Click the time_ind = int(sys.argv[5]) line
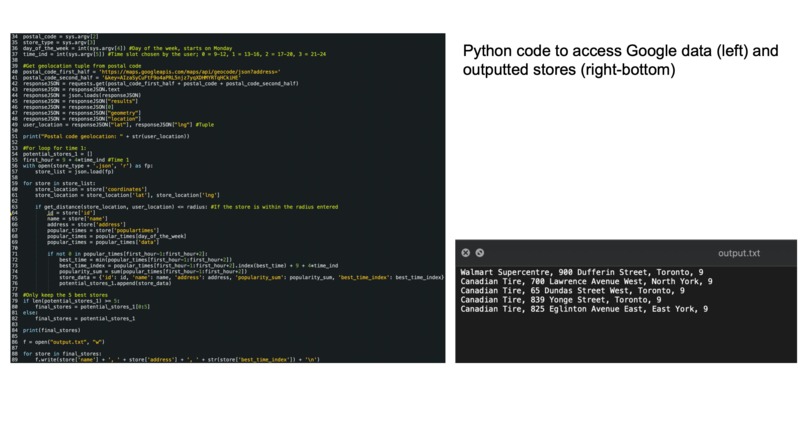This screenshot has width=806, height=436. [x=174, y=54]
